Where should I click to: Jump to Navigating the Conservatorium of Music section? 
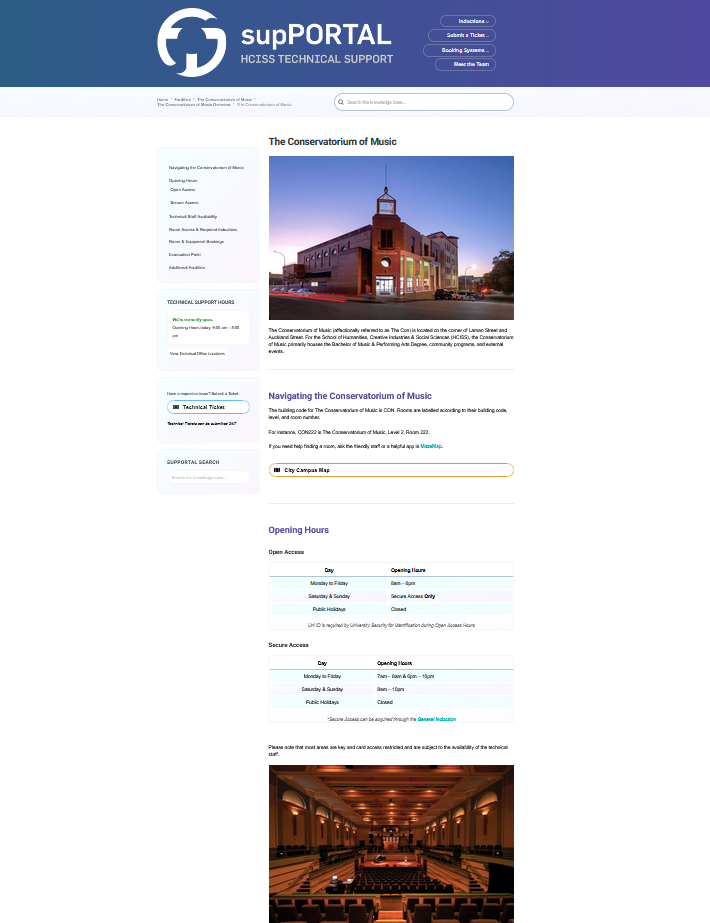pyautogui.click(x=206, y=167)
